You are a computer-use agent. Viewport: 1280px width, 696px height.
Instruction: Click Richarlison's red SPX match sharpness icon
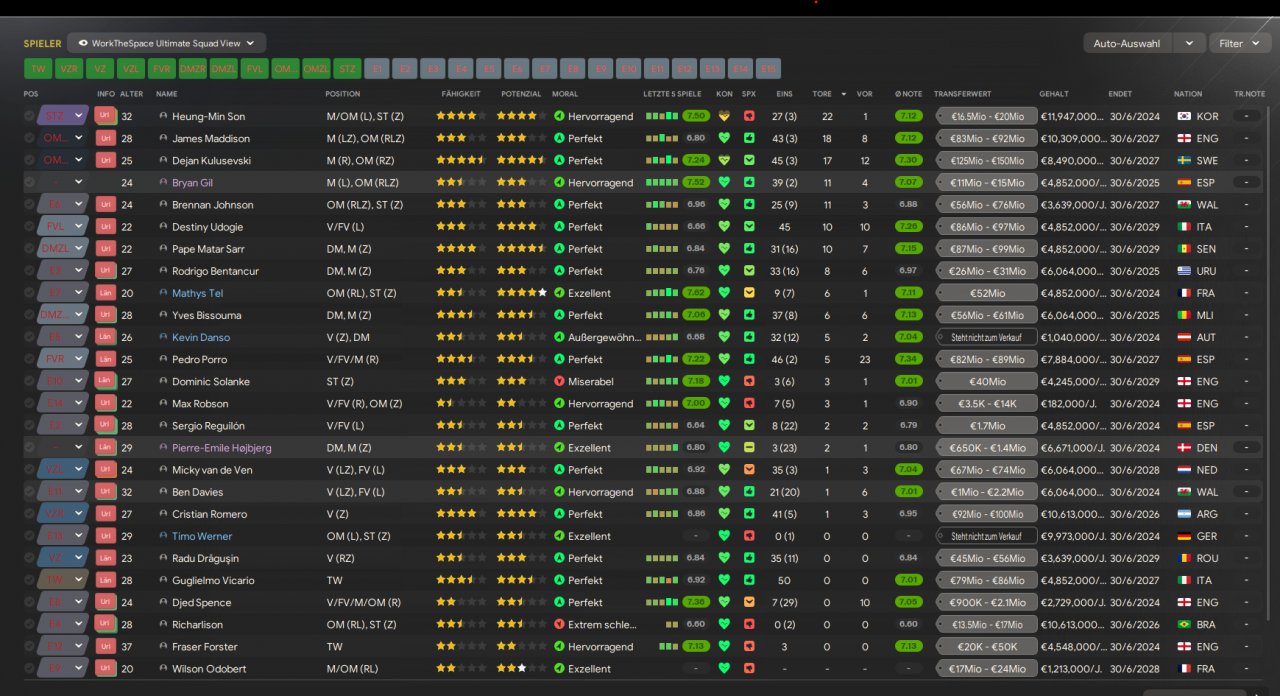click(x=749, y=624)
